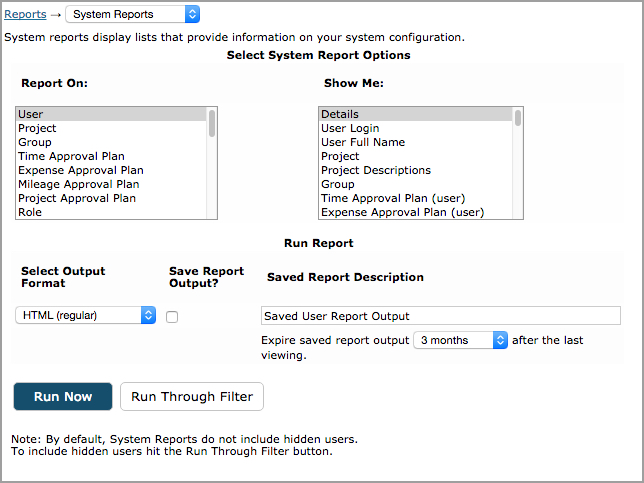Viewport: 644px width, 483px height.
Task: Click the Run Now button
Action: click(x=63, y=396)
